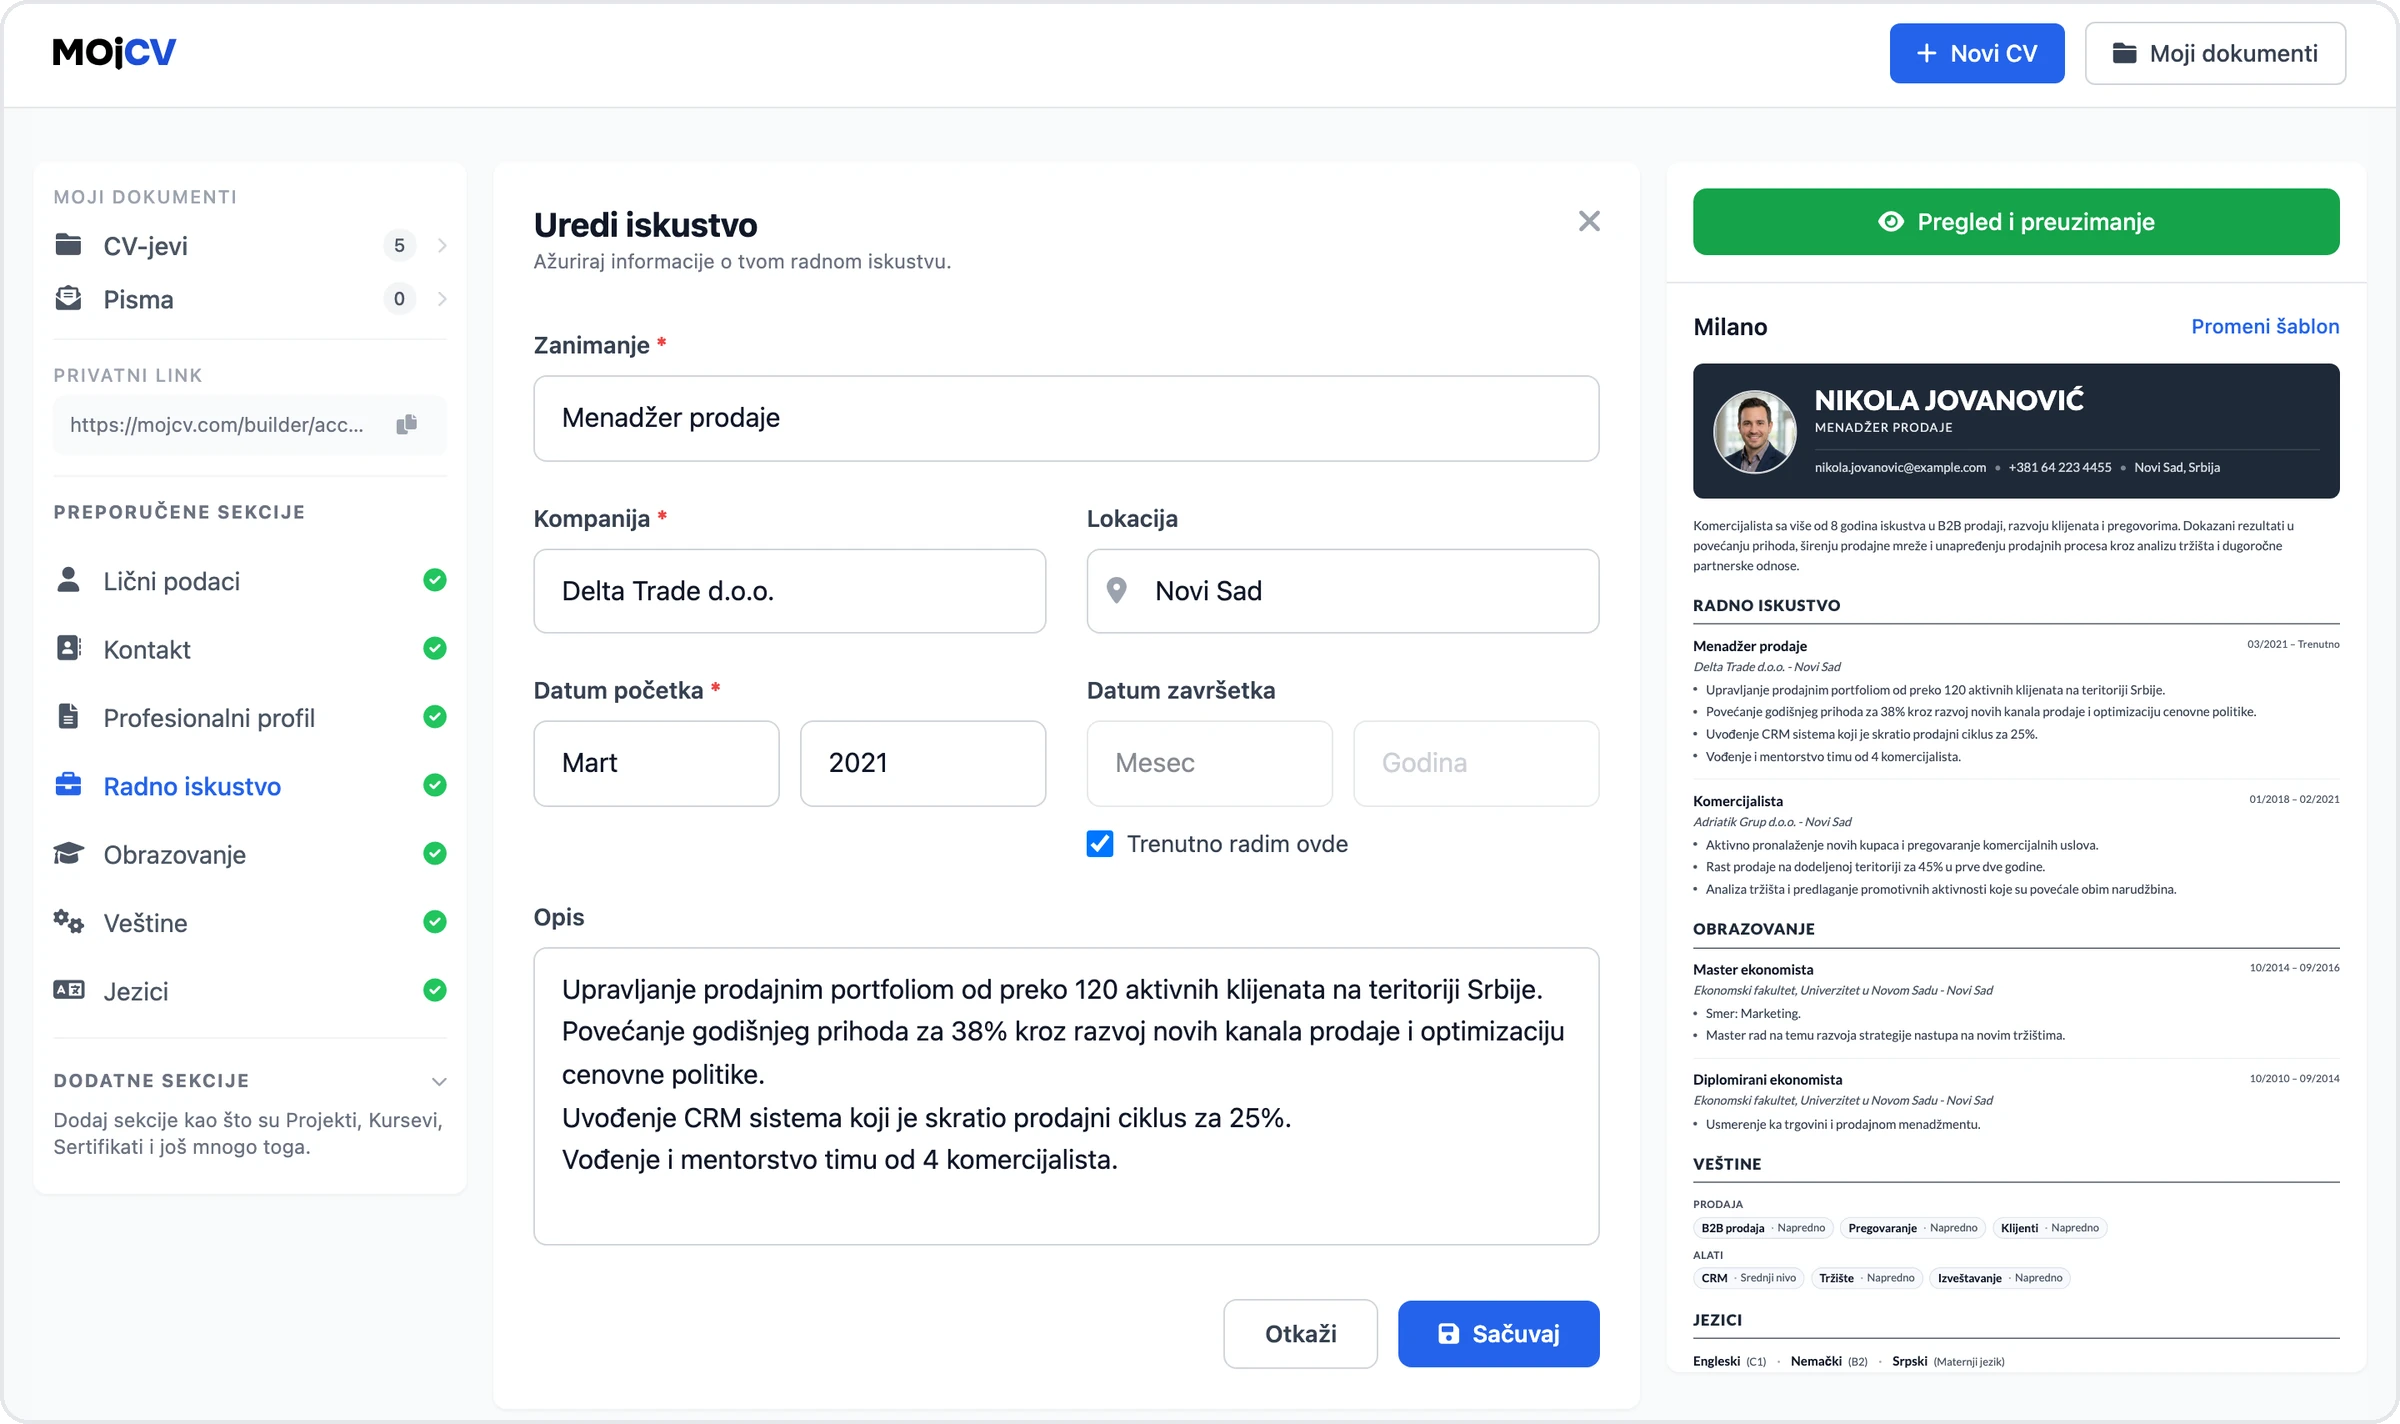This screenshot has height=1424, width=2400.
Task: Expand Pisma with the chevron arrow
Action: tap(442, 298)
